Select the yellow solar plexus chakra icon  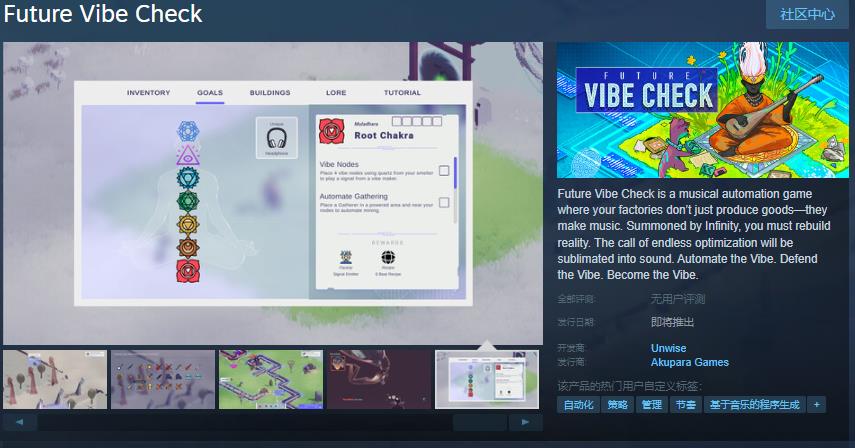[x=188, y=224]
